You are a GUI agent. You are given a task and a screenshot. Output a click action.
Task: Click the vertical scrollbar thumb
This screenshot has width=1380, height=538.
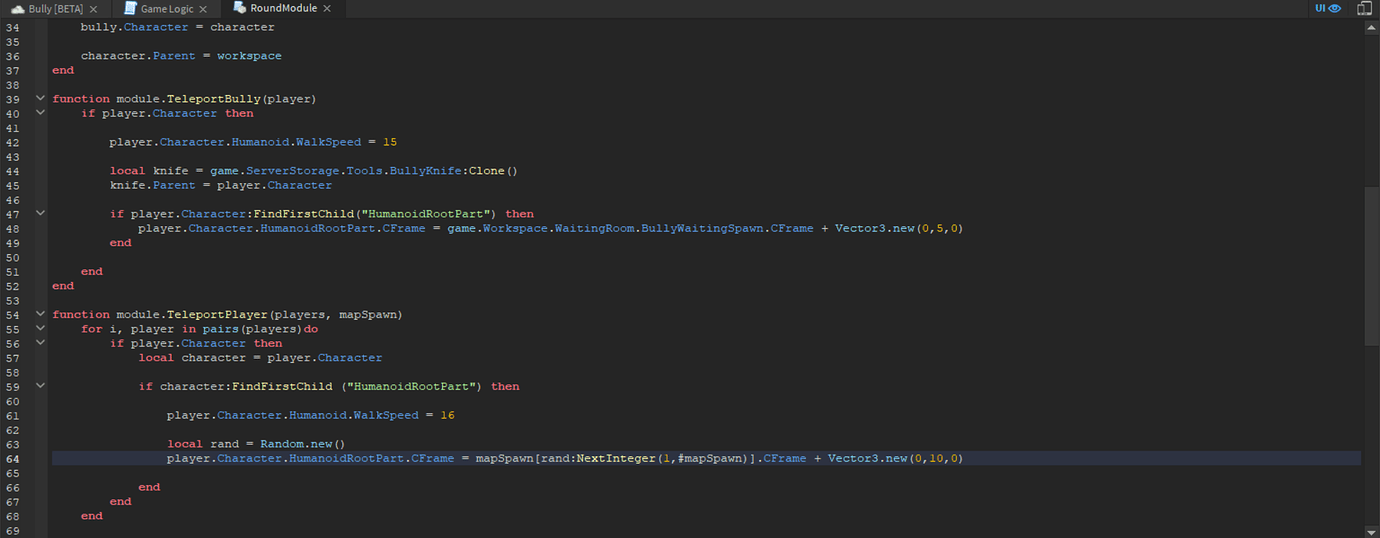coord(1371,265)
